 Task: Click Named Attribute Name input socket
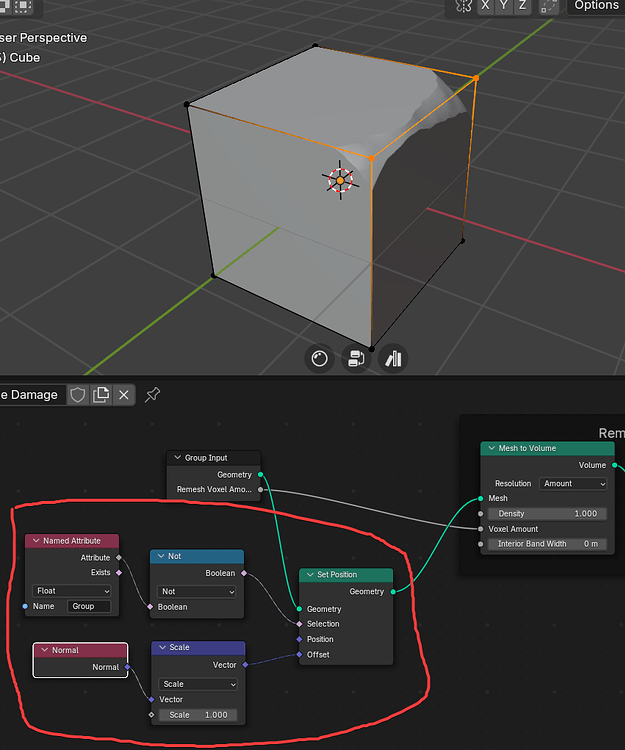[25, 606]
